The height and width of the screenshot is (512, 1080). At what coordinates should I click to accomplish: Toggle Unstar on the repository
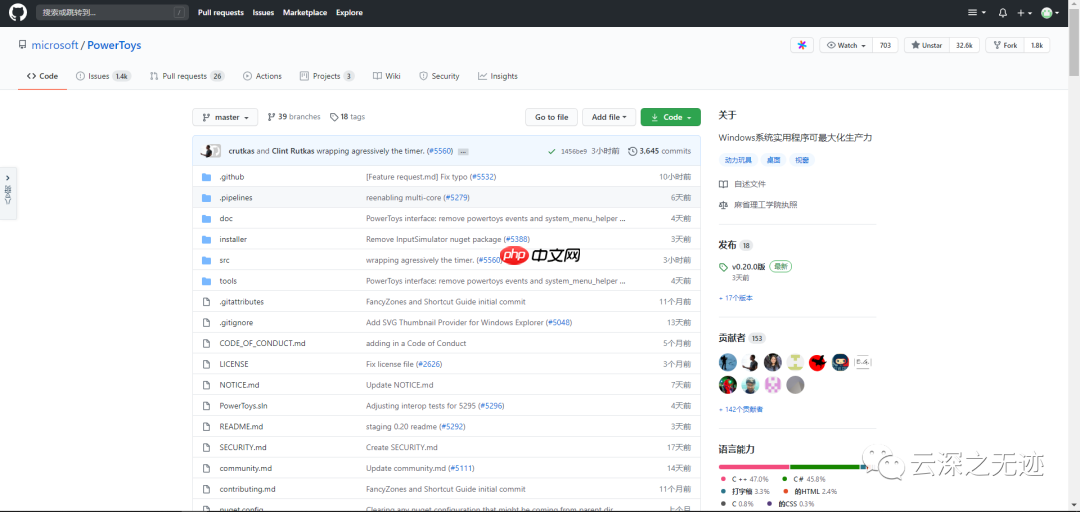927,45
